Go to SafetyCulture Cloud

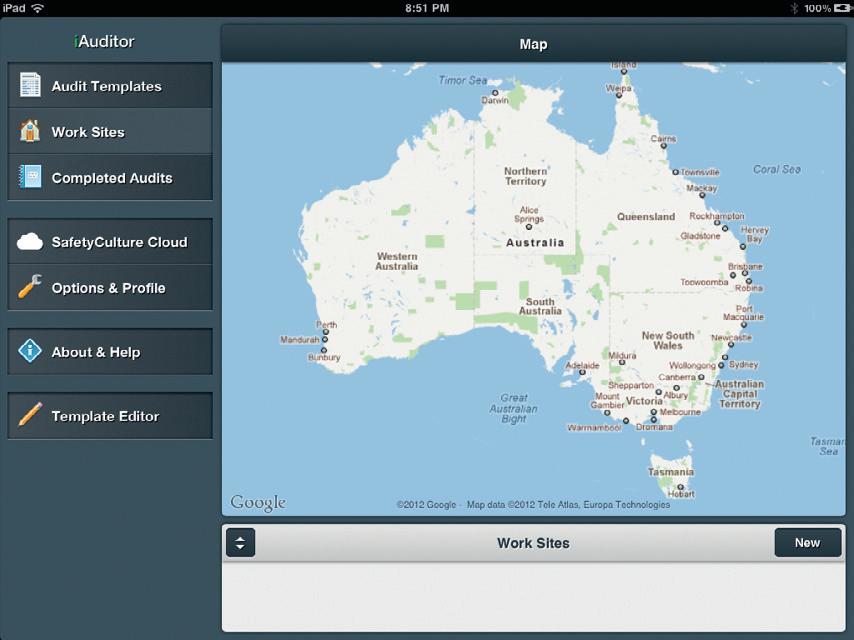[x=111, y=241]
